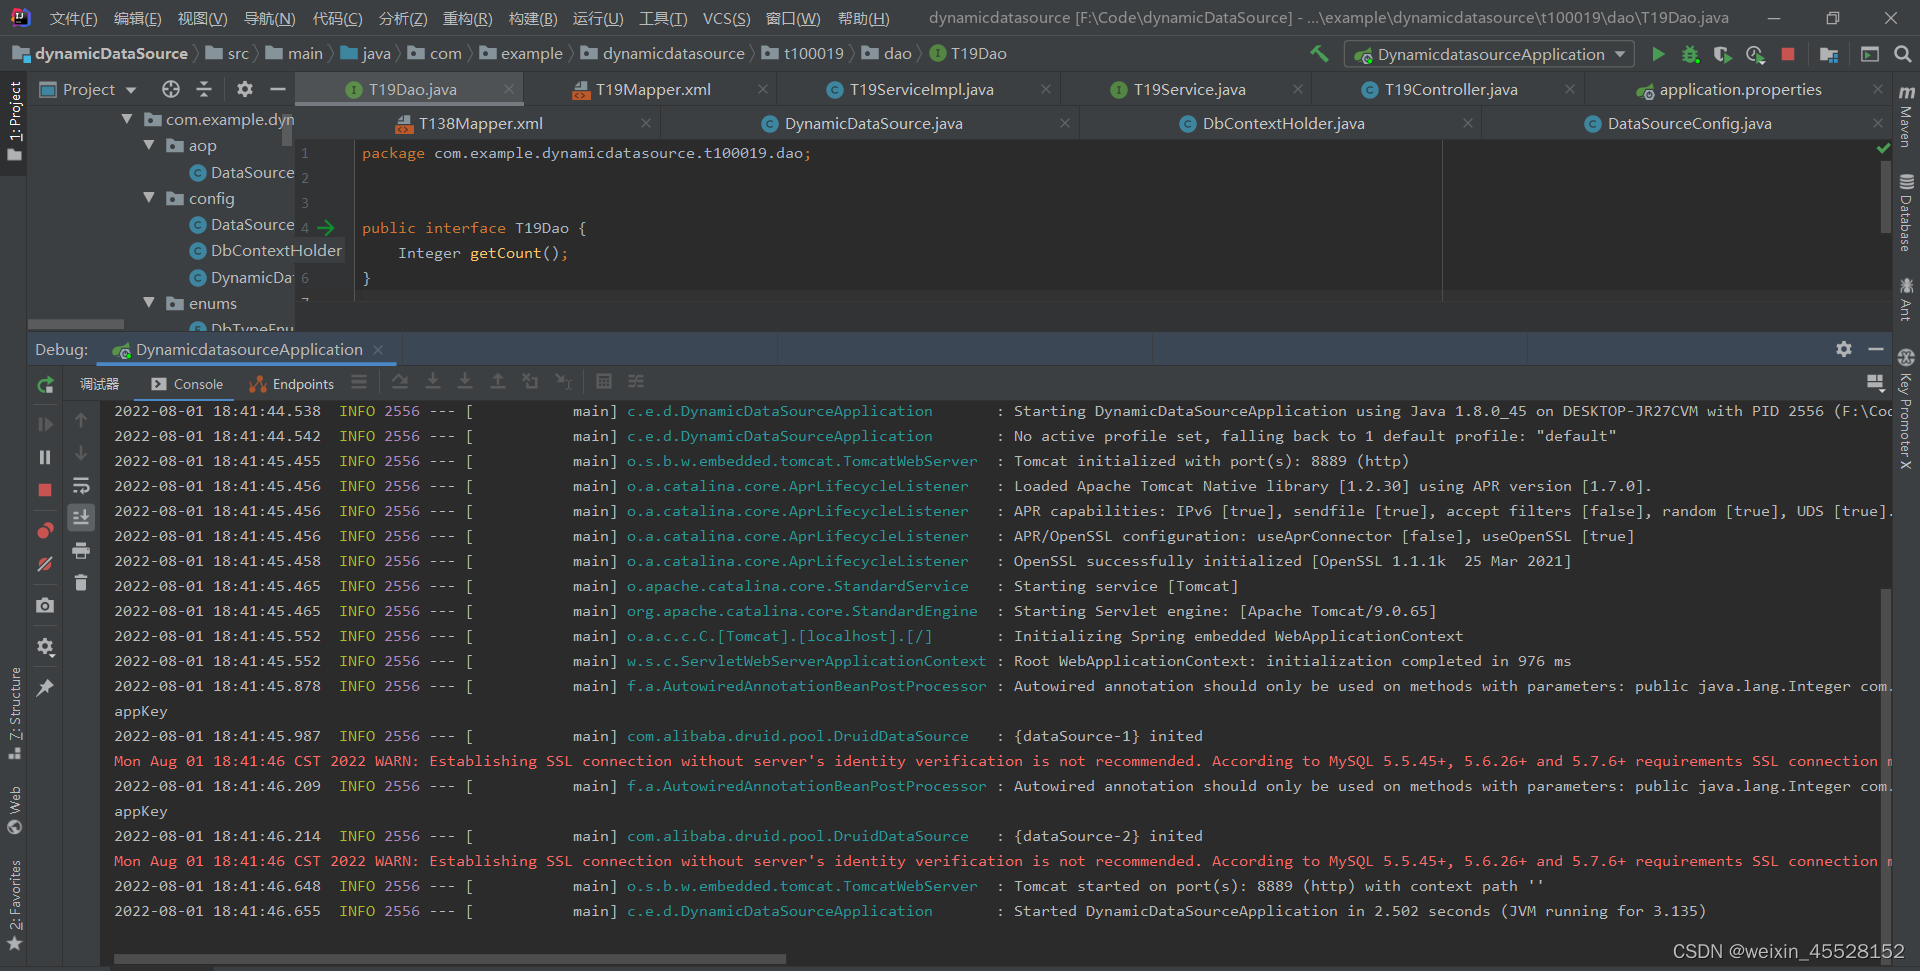This screenshot has height=971, width=1920.
Task: Collapse all in Project panel header
Action: [x=204, y=89]
